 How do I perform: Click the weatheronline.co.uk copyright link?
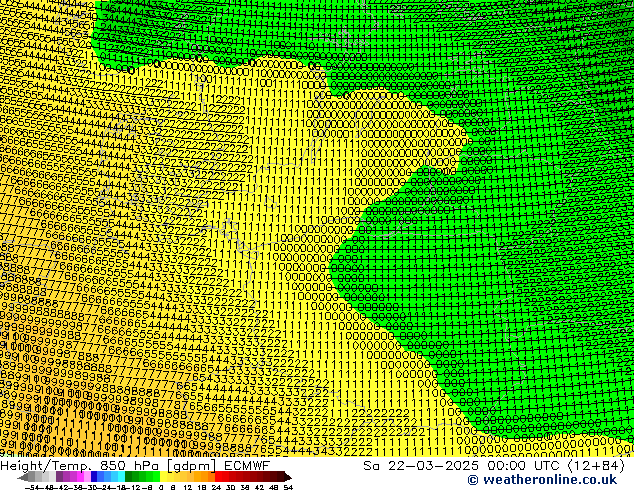[542, 480]
